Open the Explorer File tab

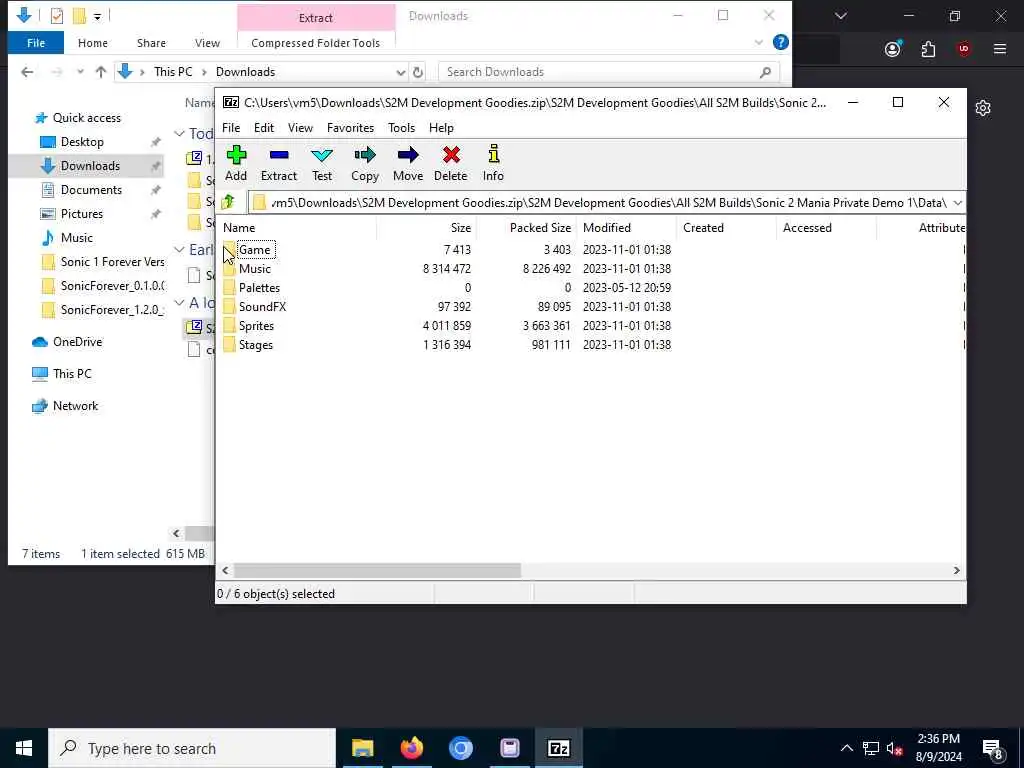coord(36,43)
